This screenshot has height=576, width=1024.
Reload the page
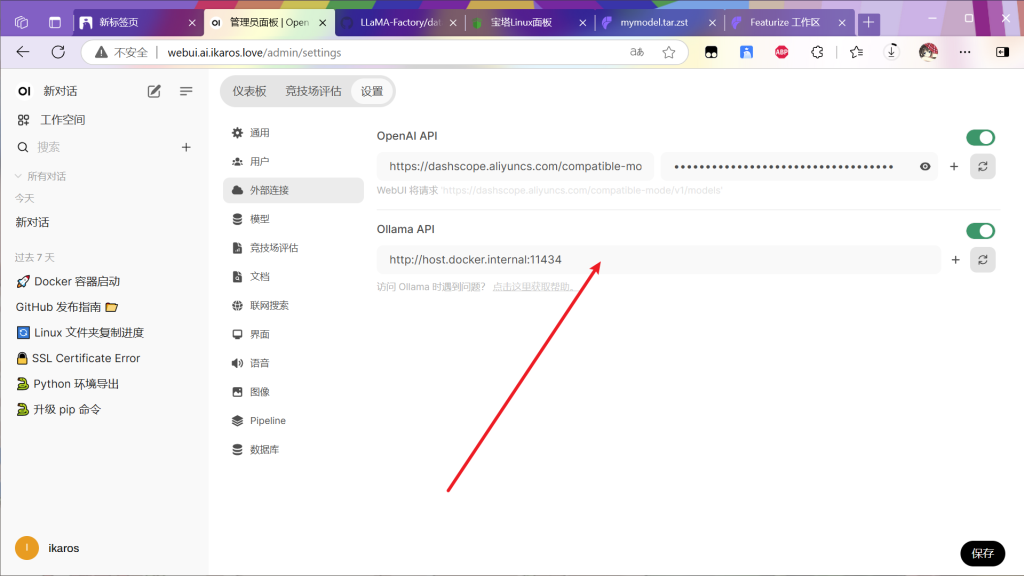58,52
